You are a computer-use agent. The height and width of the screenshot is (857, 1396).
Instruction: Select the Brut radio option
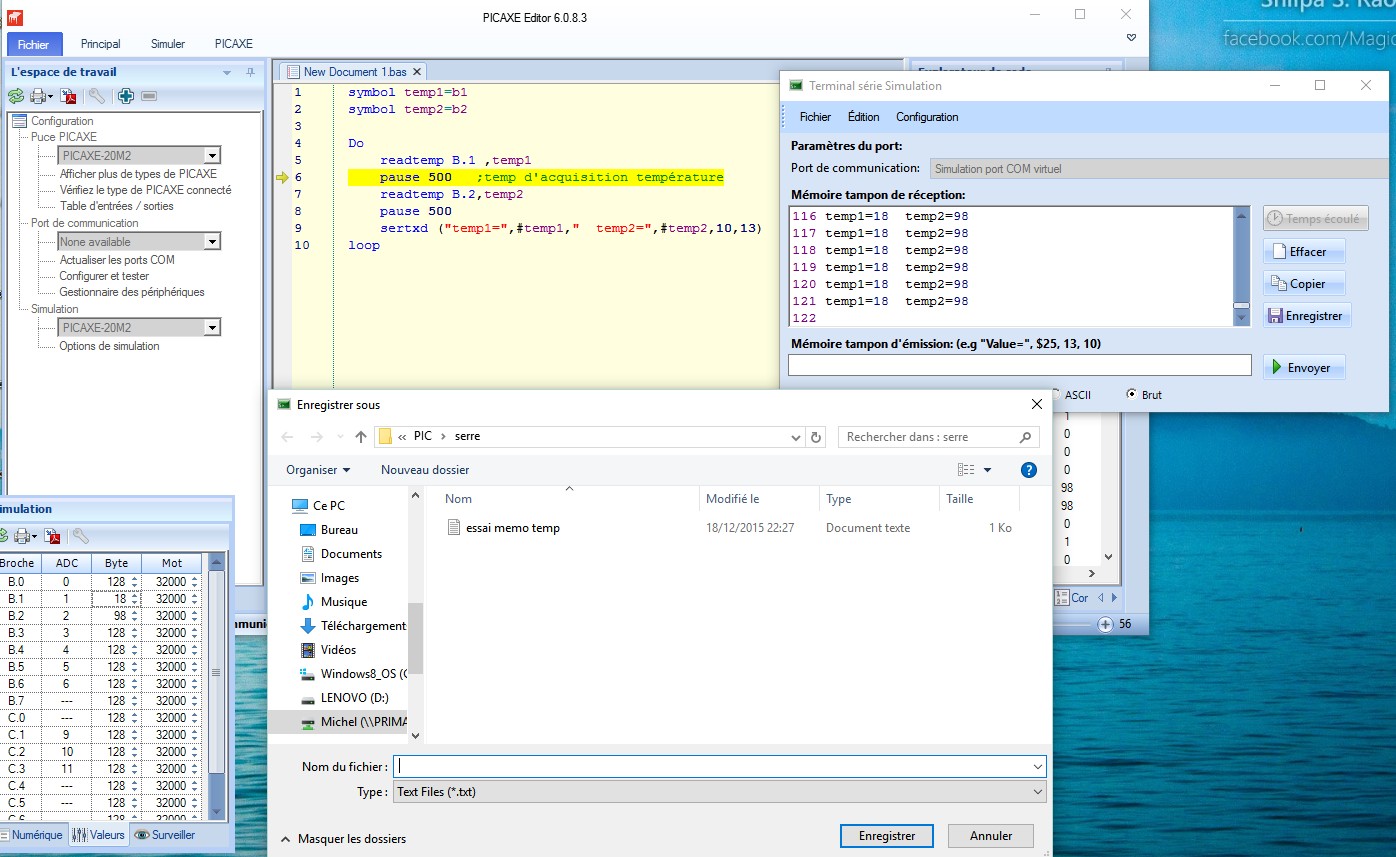tap(1131, 394)
